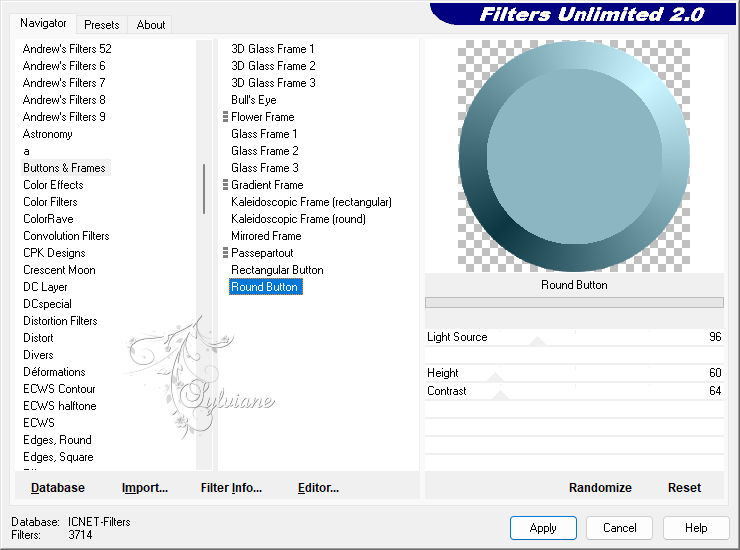Select the 3D Glass Frame 1 filter
The height and width of the screenshot is (550, 740).
(273, 49)
